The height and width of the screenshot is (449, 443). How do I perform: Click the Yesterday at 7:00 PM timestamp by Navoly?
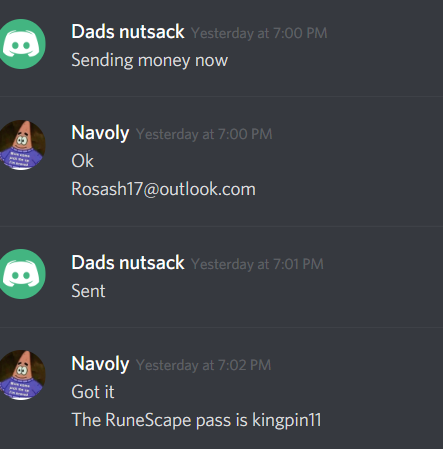coord(204,134)
